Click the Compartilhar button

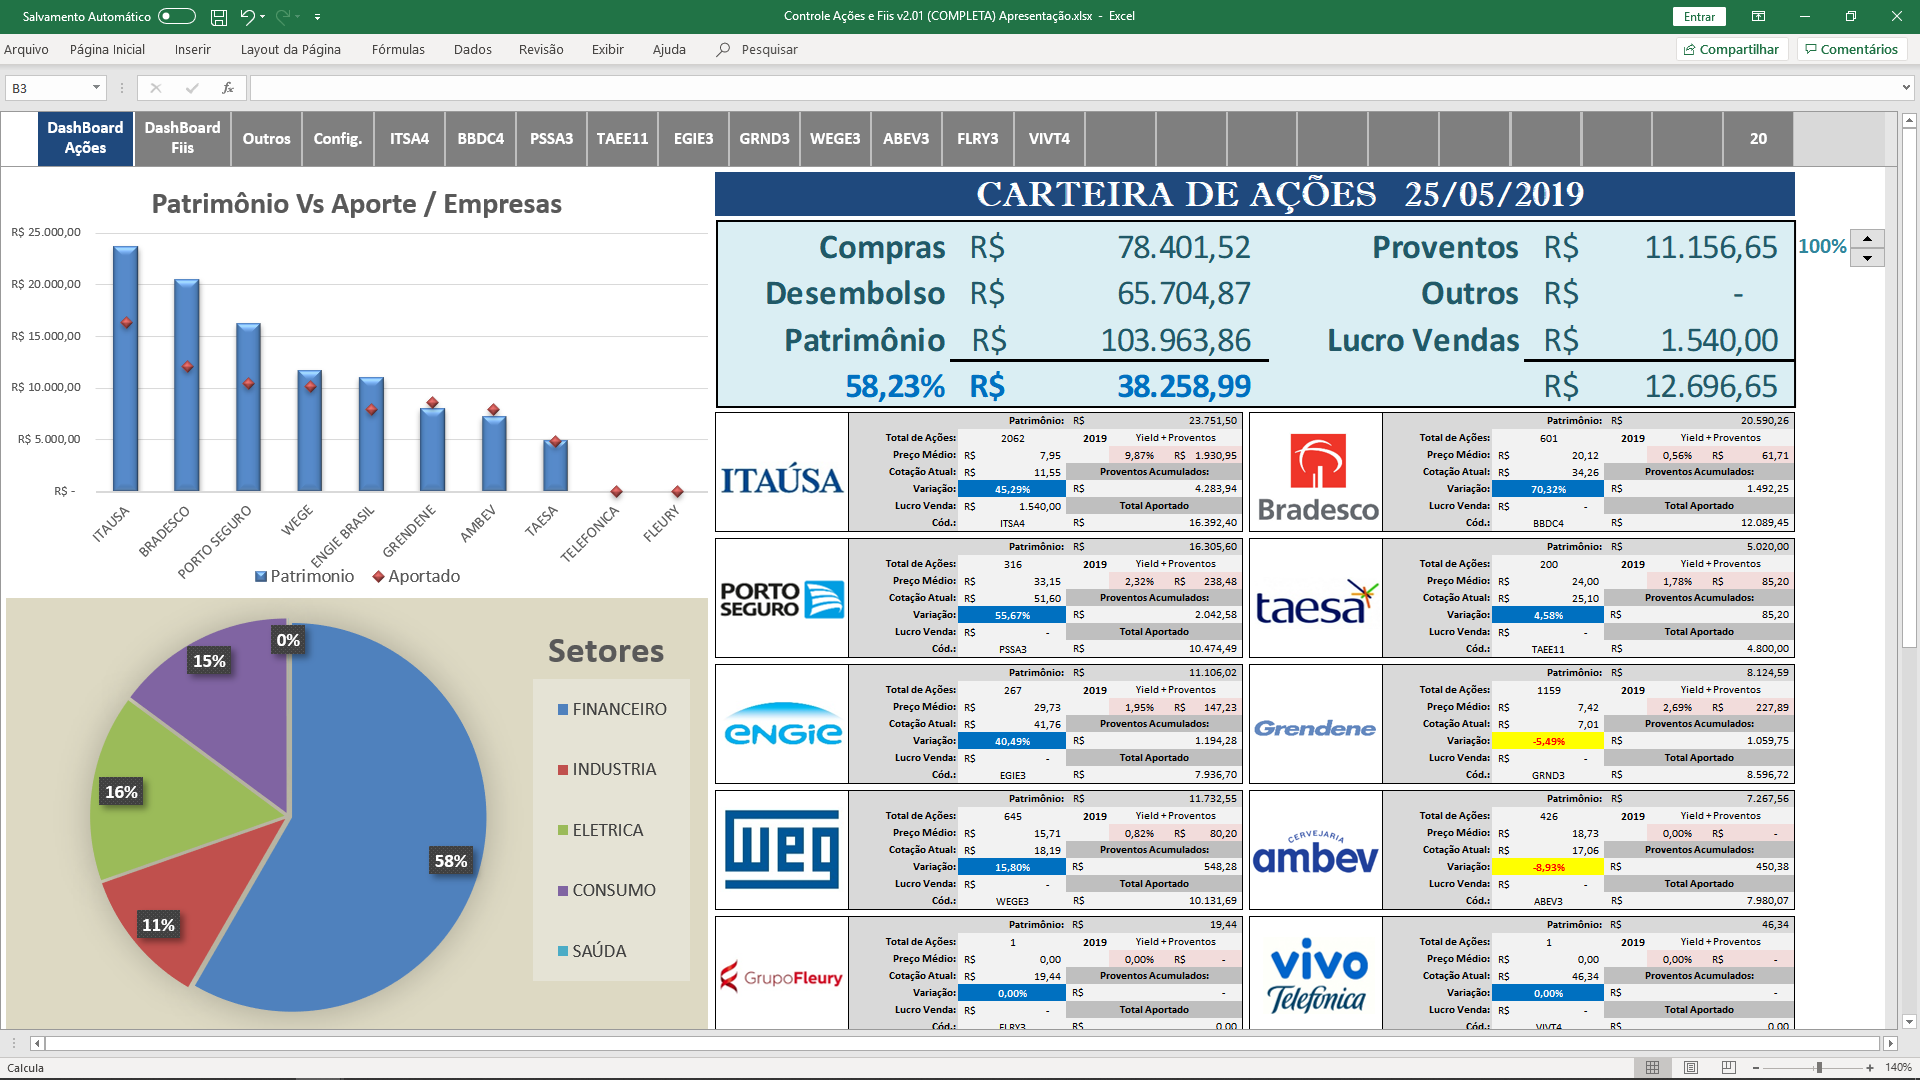pos(1731,49)
